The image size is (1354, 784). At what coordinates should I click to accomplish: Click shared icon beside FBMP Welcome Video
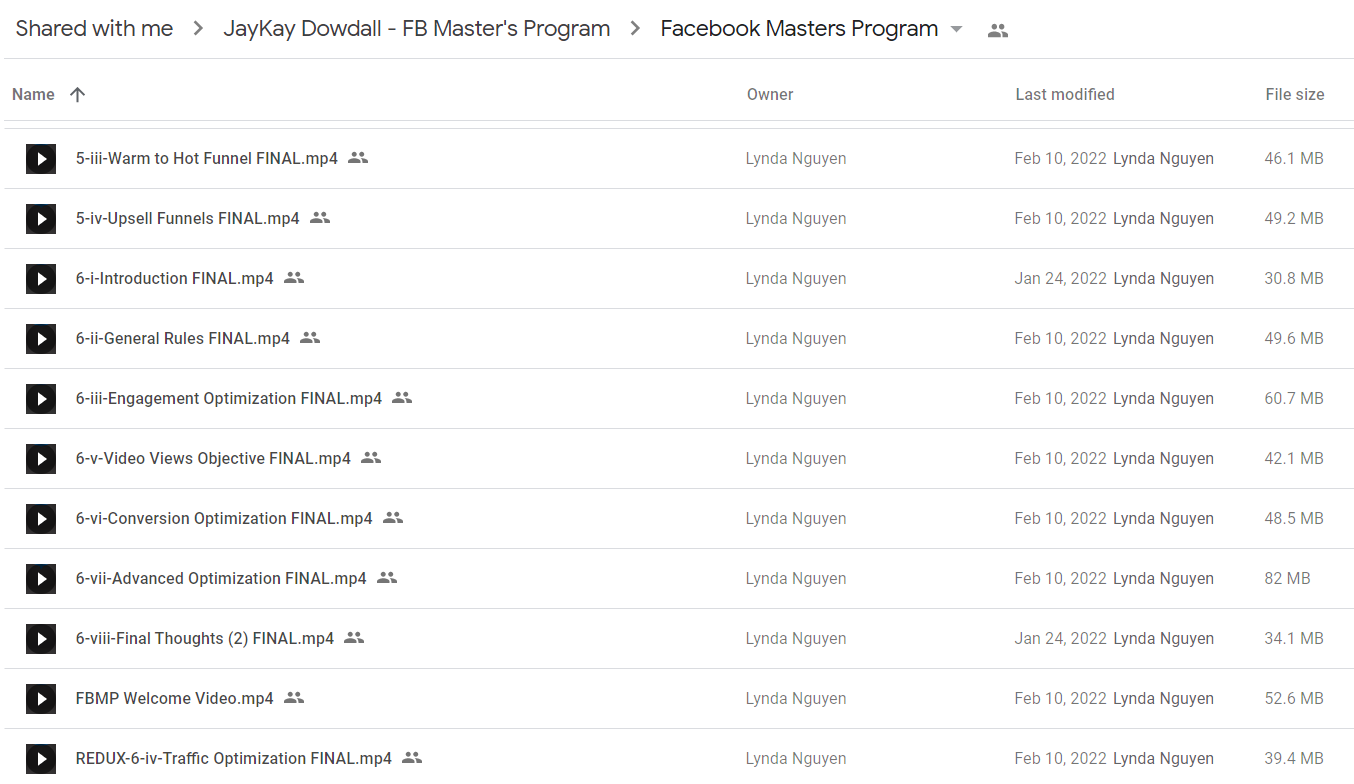click(294, 698)
